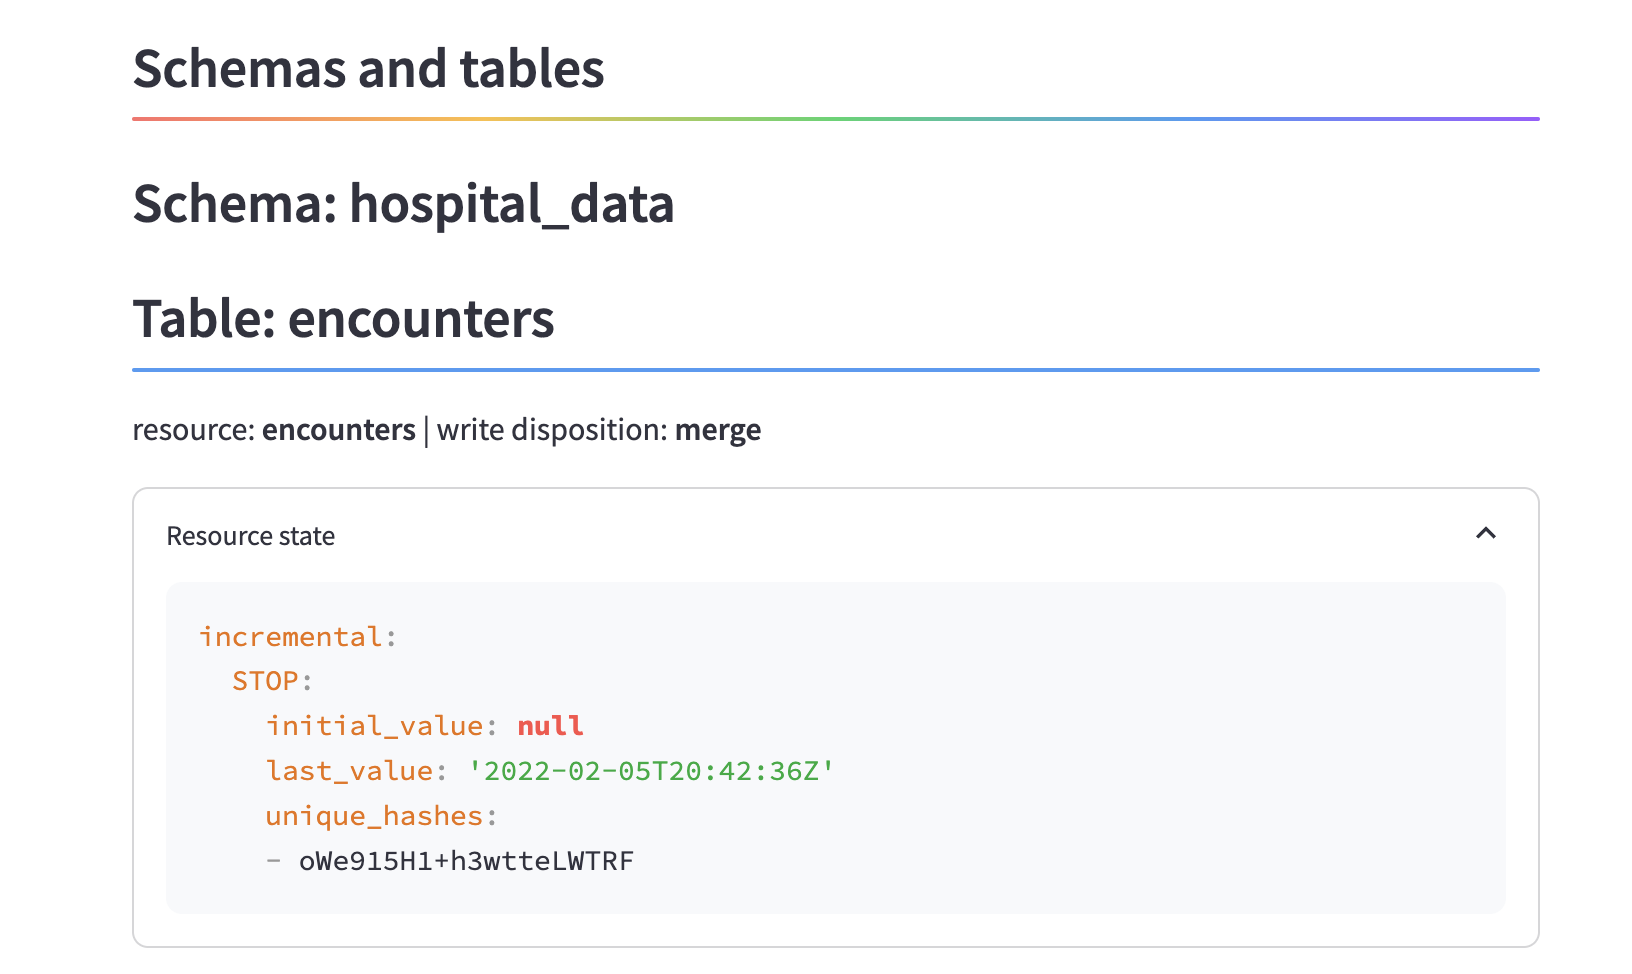
Task: Click the write disposition label text
Action: point(552,430)
